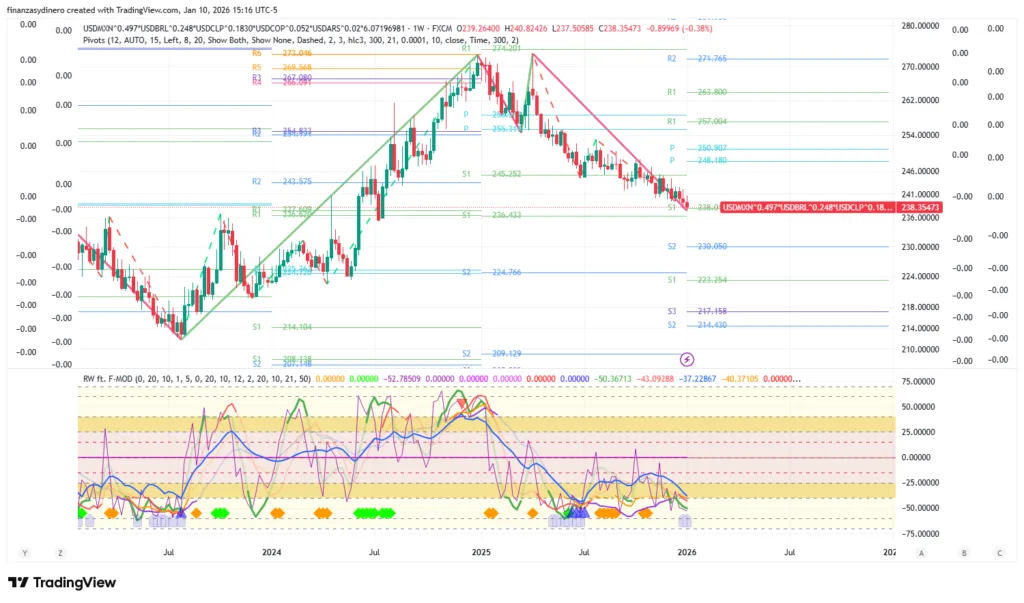The width and height of the screenshot is (1024, 603).
Task: Click the 2024 label on time axis
Action: pyautogui.click(x=272, y=552)
